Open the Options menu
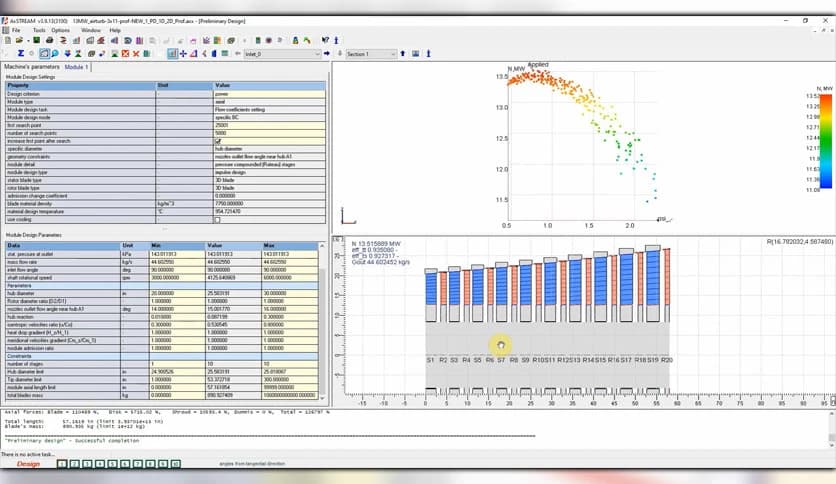836x484 pixels. click(60, 30)
